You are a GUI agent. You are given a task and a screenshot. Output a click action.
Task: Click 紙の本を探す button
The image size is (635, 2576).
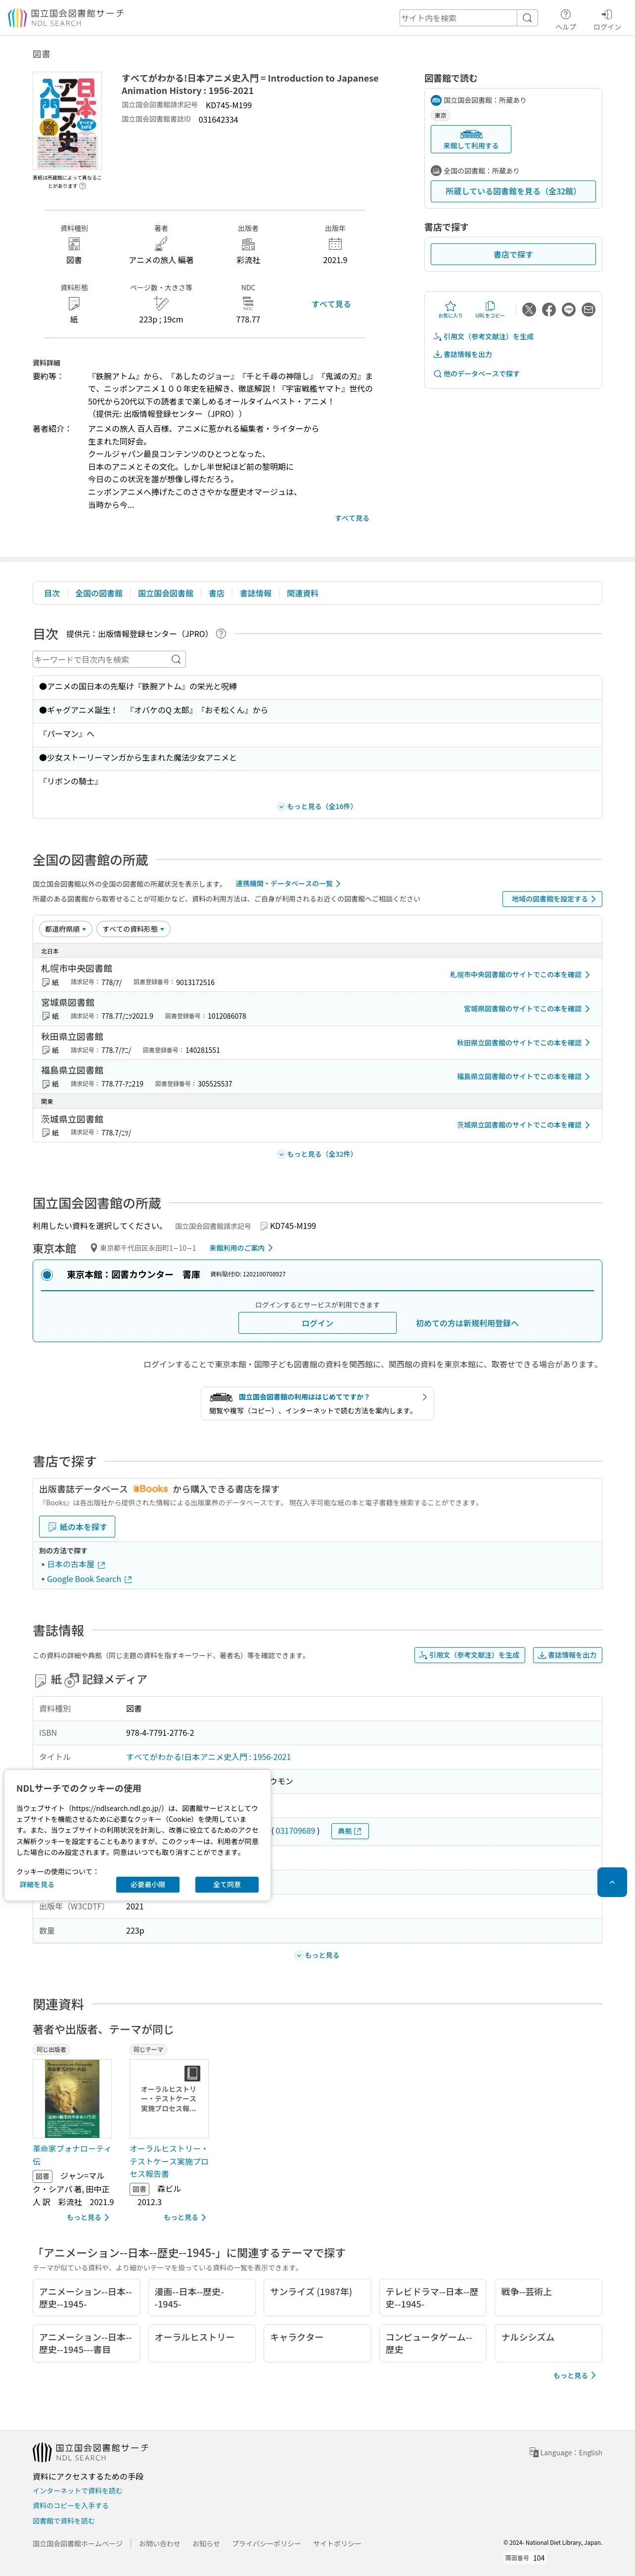77,1526
